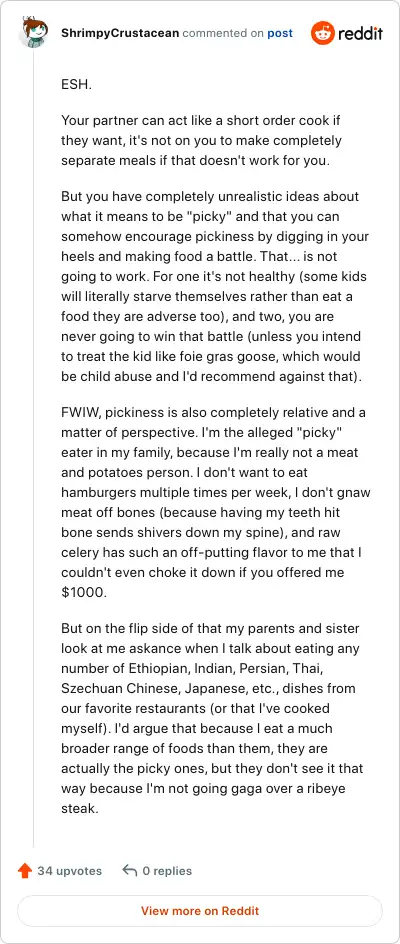
Task: Follow the blue "post" link
Action: click(x=280, y=33)
